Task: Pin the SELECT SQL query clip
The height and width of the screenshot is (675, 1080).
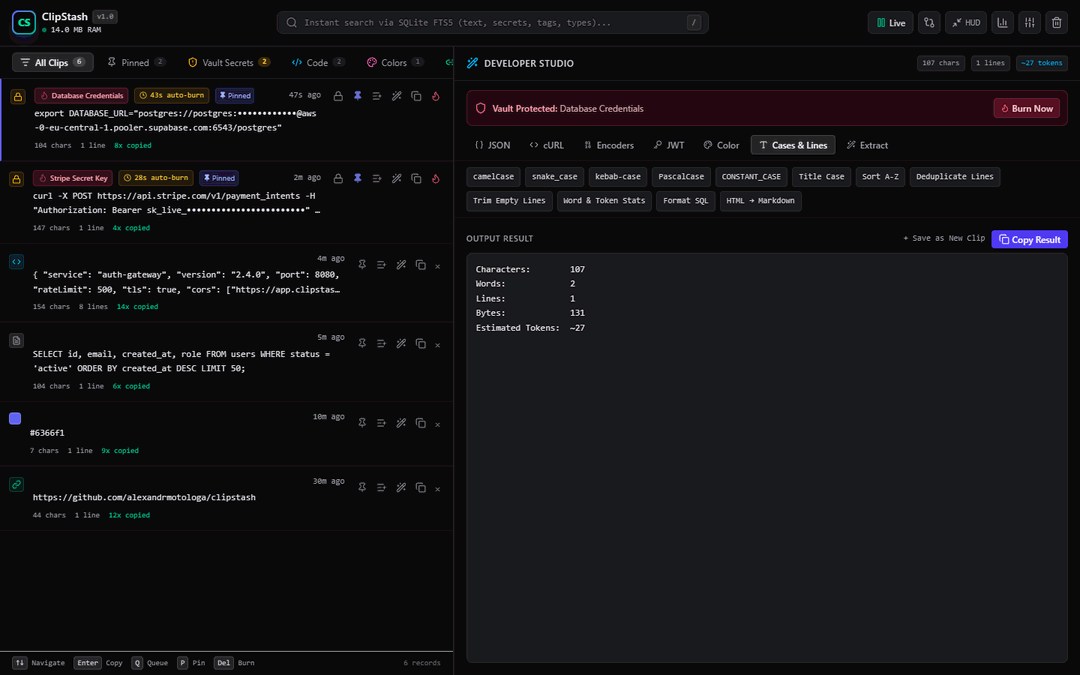Action: pos(362,344)
